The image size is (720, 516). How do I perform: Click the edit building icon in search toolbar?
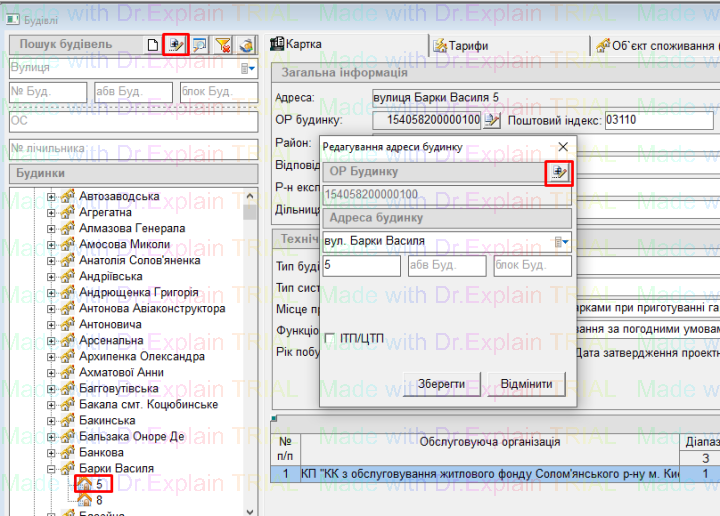coord(175,45)
